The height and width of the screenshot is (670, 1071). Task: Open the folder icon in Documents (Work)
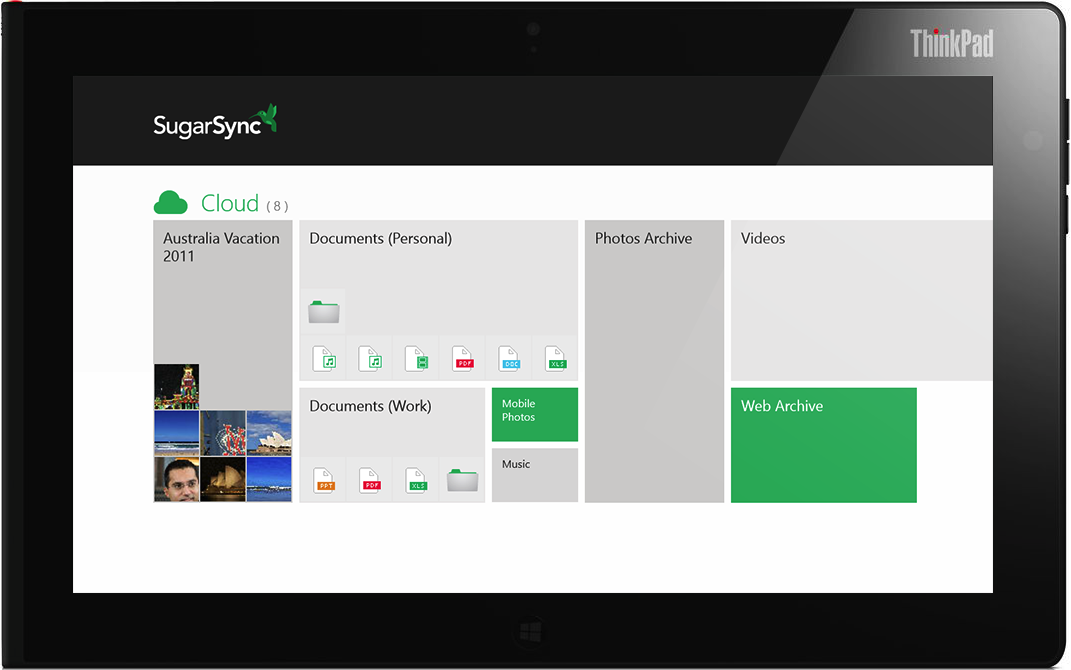click(462, 480)
